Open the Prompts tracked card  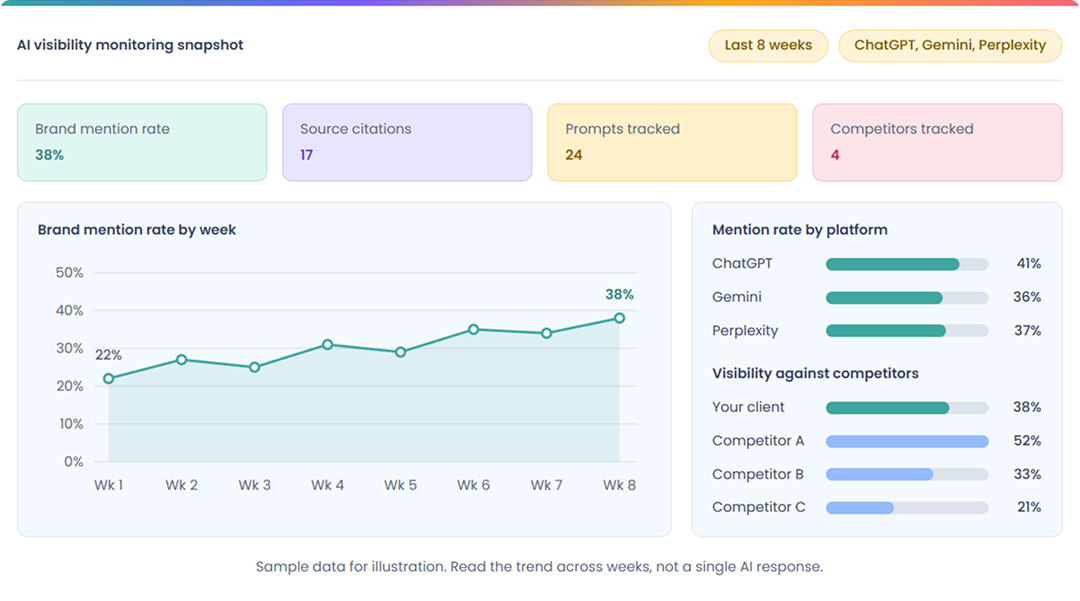coord(672,143)
